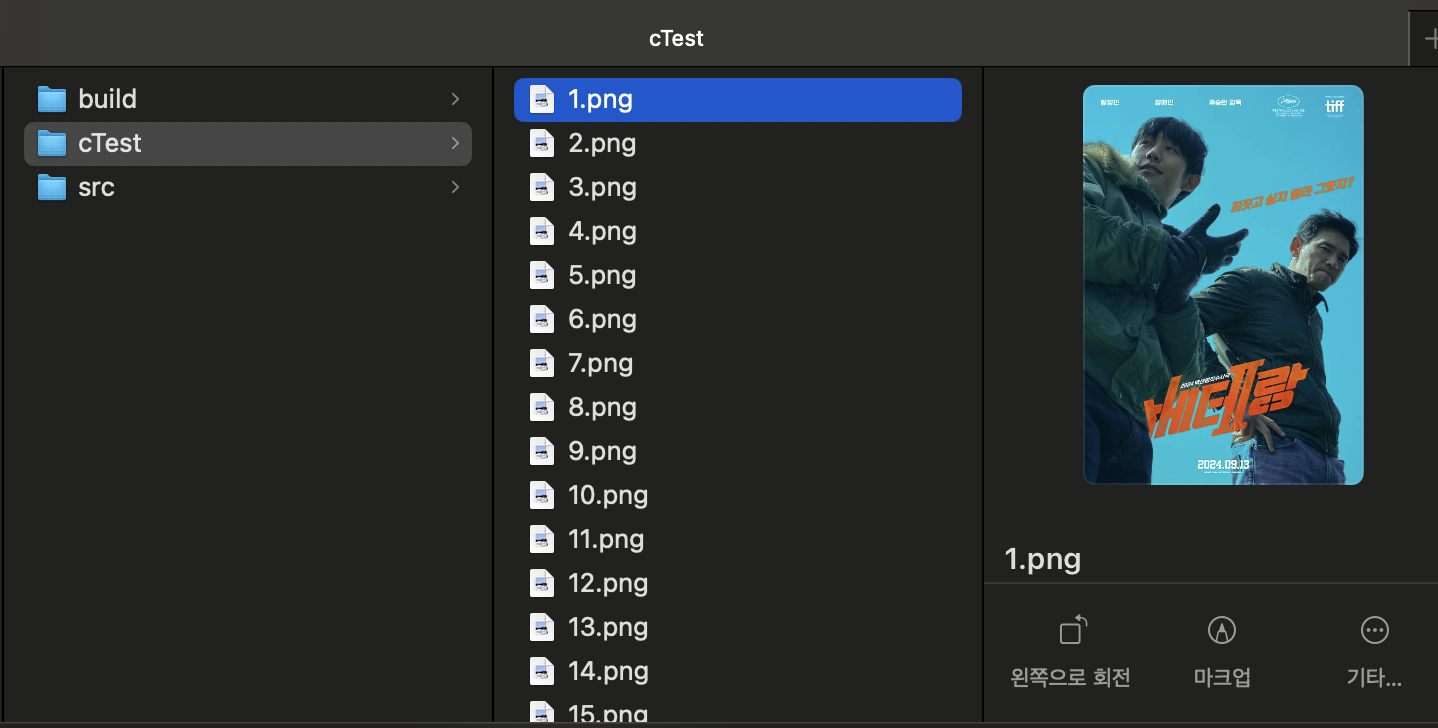Screen dimensions: 1438x728
Task: Click the 2.png file icon
Action: pos(542,143)
